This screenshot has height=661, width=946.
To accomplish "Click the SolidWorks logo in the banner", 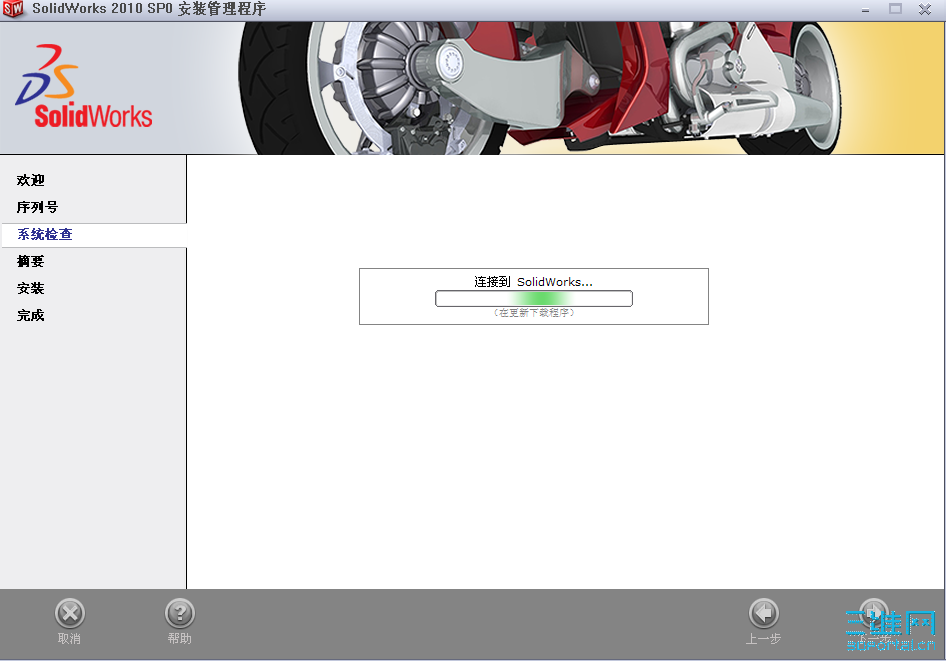I will click(x=84, y=86).
